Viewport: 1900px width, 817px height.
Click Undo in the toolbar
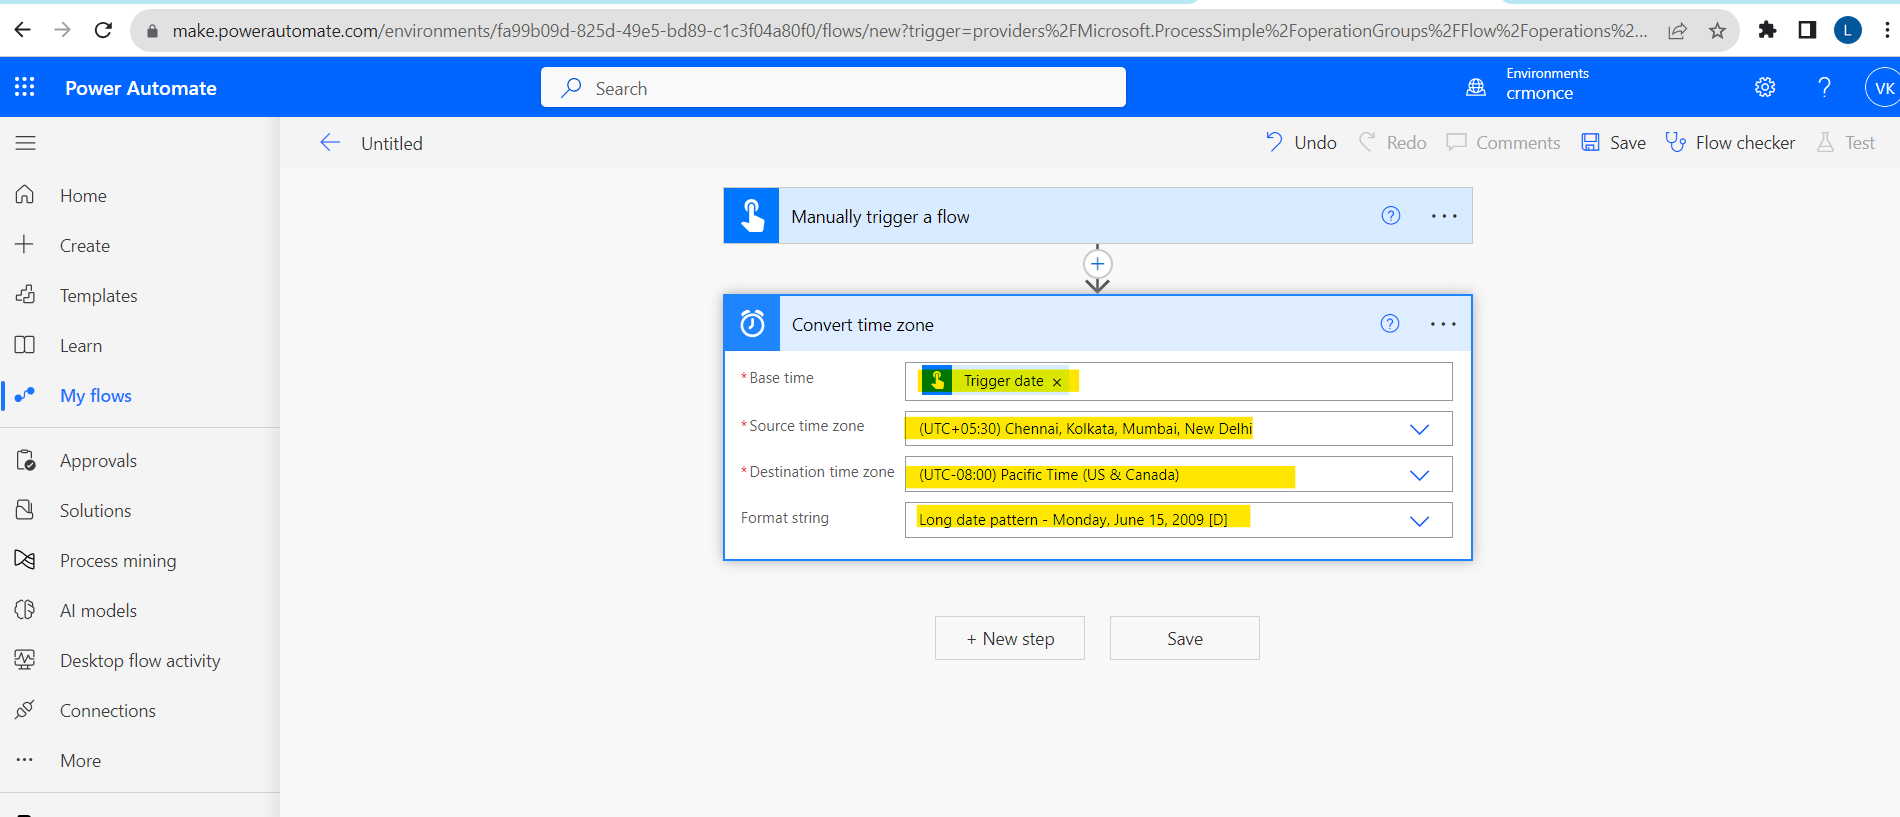click(1301, 143)
